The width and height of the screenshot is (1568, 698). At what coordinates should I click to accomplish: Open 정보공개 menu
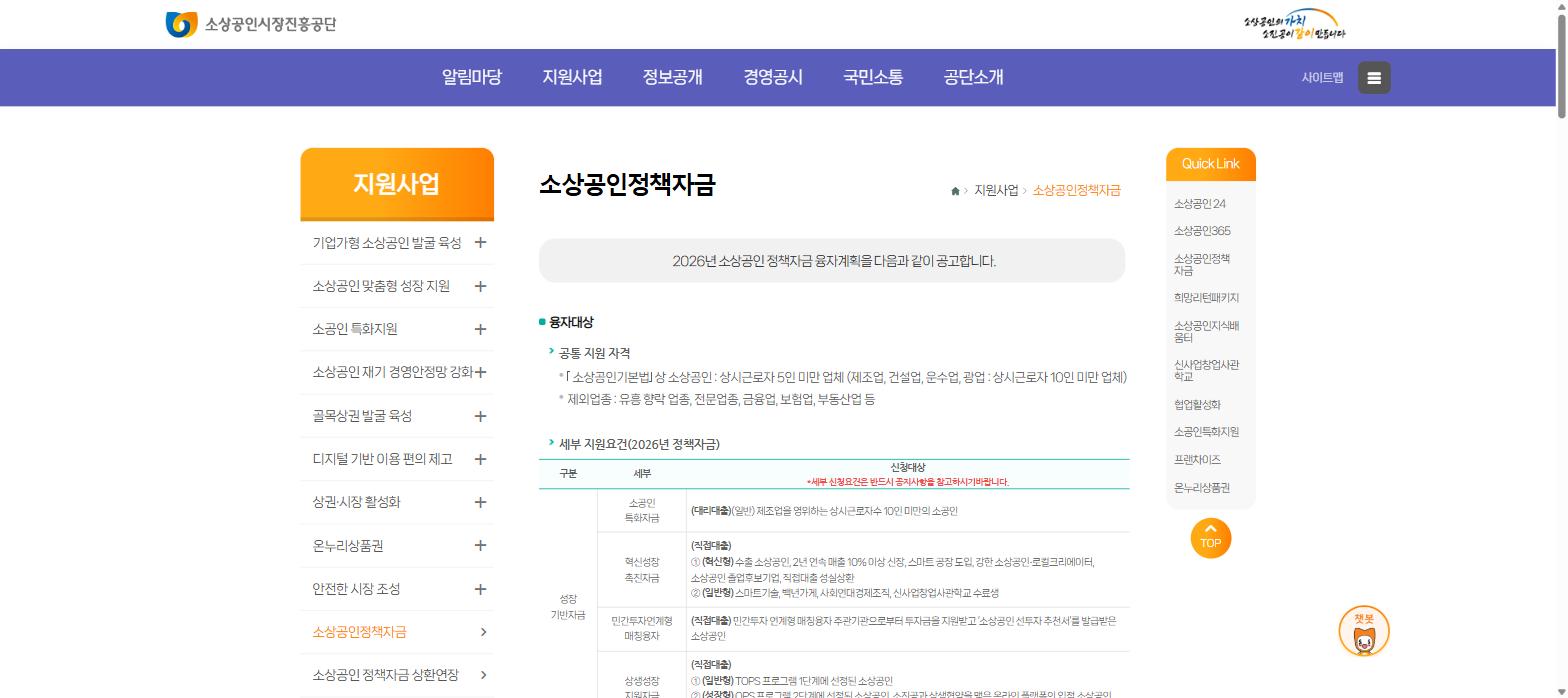point(673,77)
